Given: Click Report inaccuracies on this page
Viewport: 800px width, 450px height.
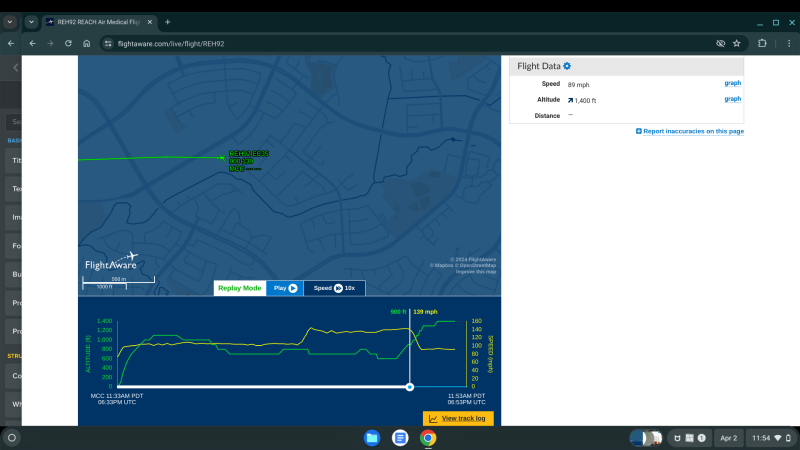Looking at the screenshot, I should click(690, 131).
